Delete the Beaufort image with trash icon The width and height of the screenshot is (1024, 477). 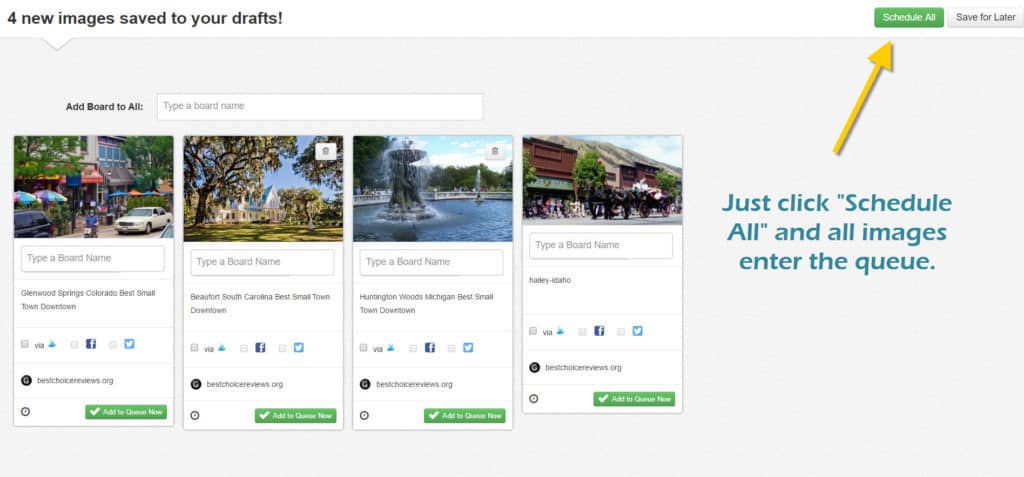click(326, 152)
